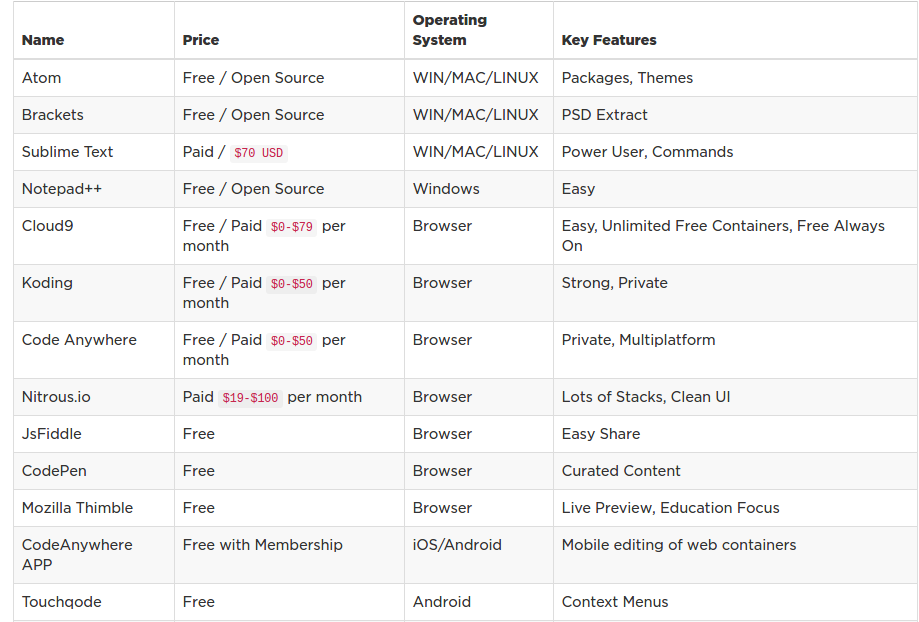Click the iOS/Android operating system cell
Viewport: 919px width, 622px height.
(457, 545)
